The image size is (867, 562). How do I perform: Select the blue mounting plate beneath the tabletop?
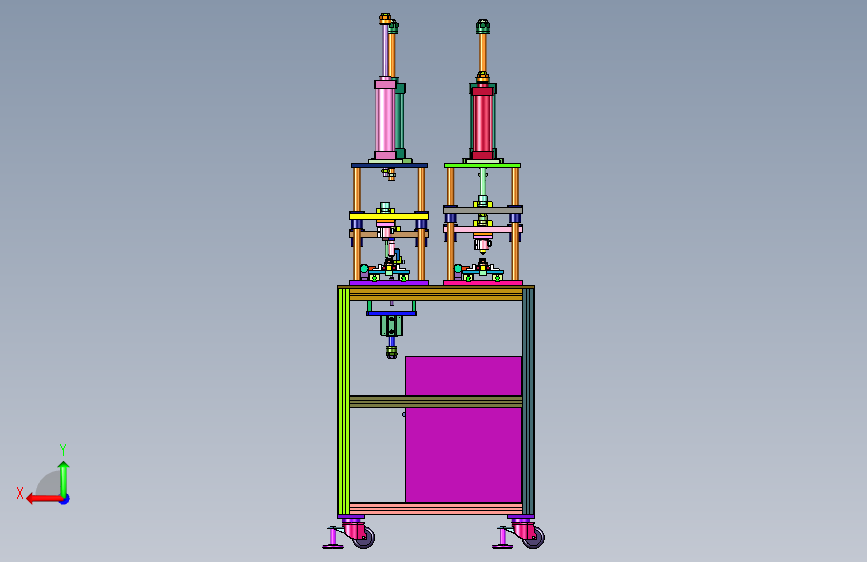391,314
